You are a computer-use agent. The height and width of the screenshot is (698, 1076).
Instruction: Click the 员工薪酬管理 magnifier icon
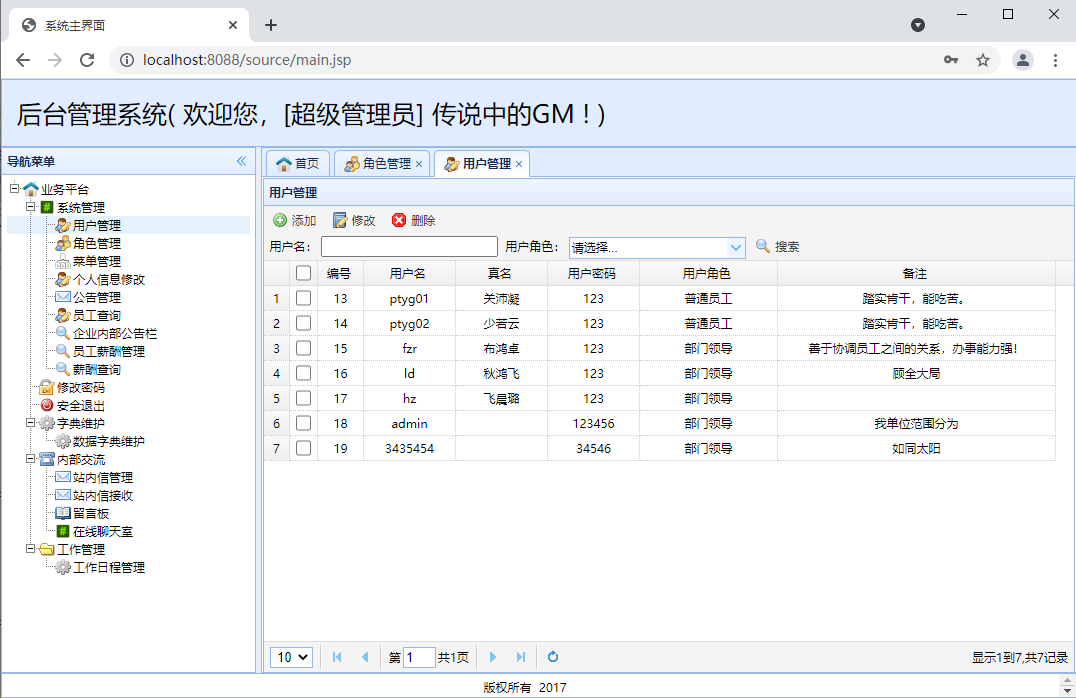point(63,351)
